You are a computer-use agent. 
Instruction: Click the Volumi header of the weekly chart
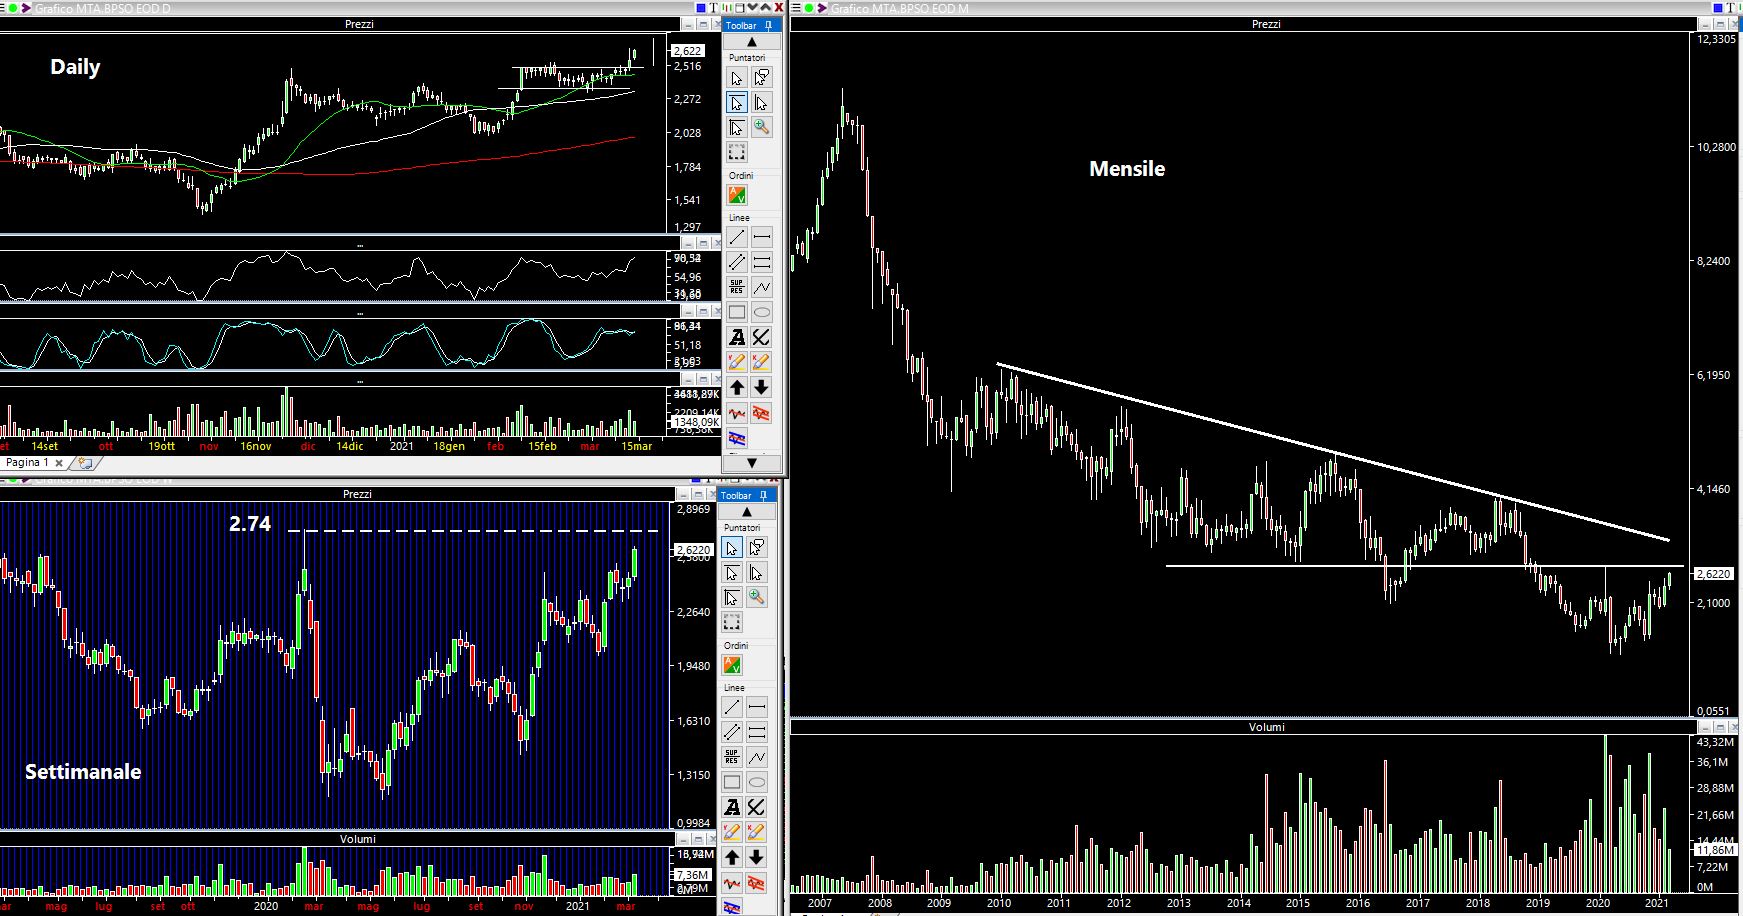pyautogui.click(x=357, y=839)
